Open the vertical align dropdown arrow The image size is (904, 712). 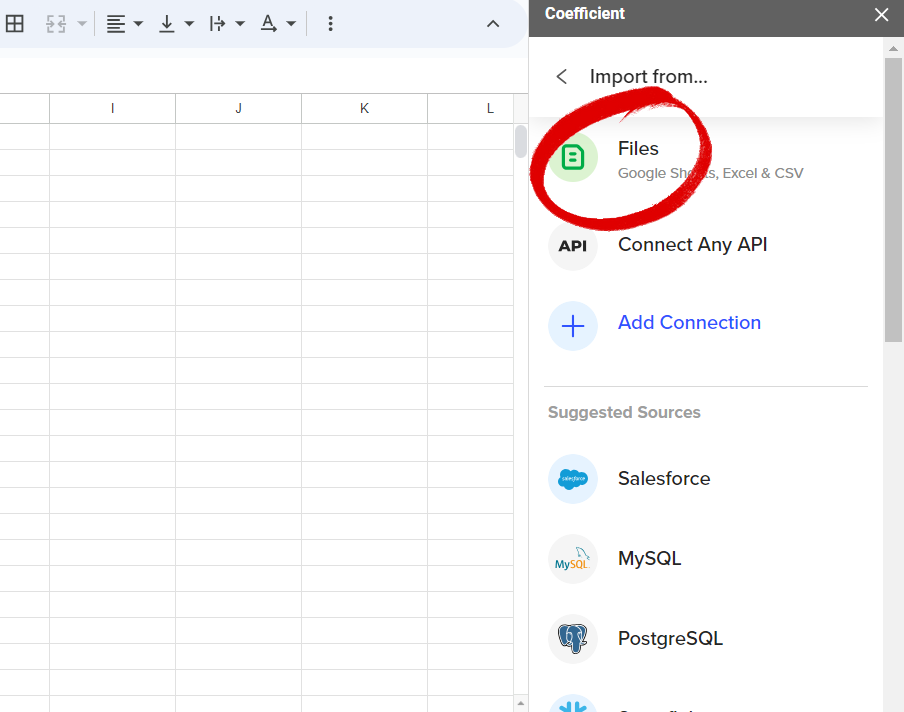pyautogui.click(x=189, y=24)
